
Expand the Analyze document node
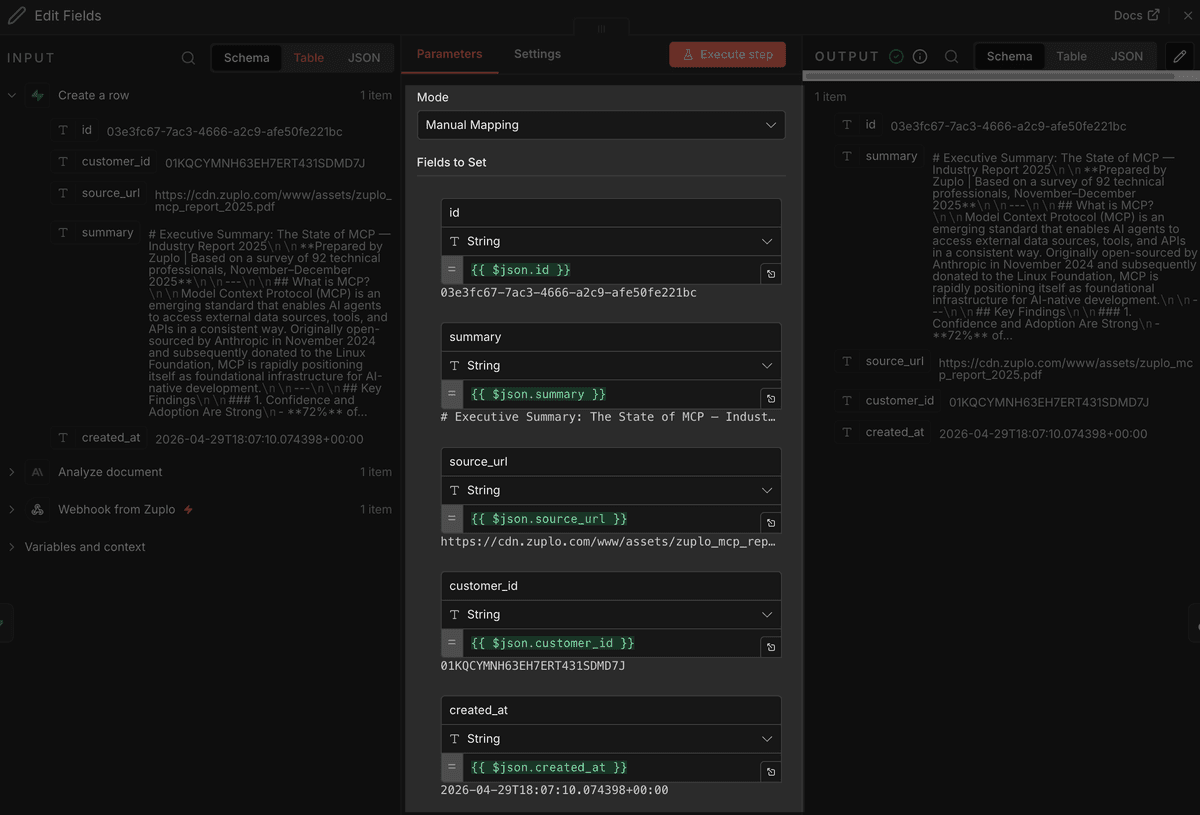(x=12, y=472)
